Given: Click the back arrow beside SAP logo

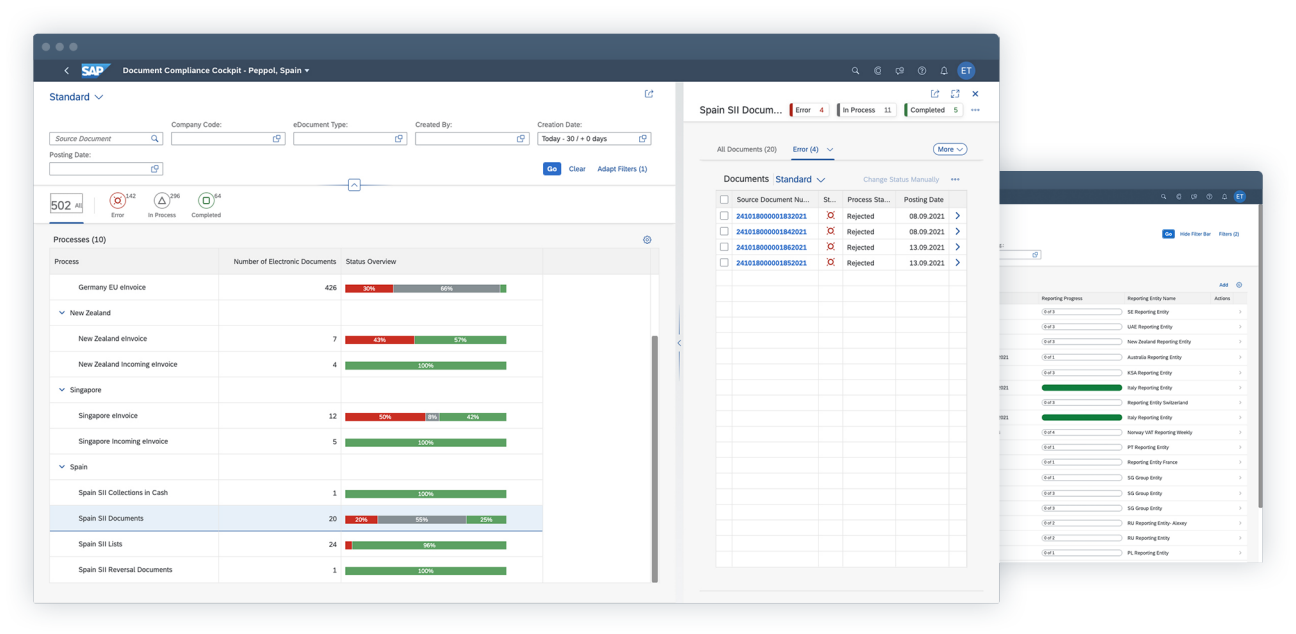Looking at the screenshot, I should [66, 71].
